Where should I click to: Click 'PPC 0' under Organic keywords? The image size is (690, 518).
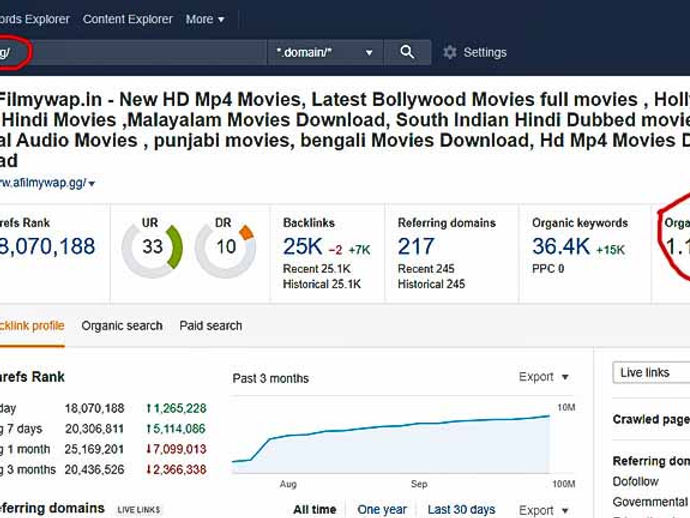pos(548,269)
